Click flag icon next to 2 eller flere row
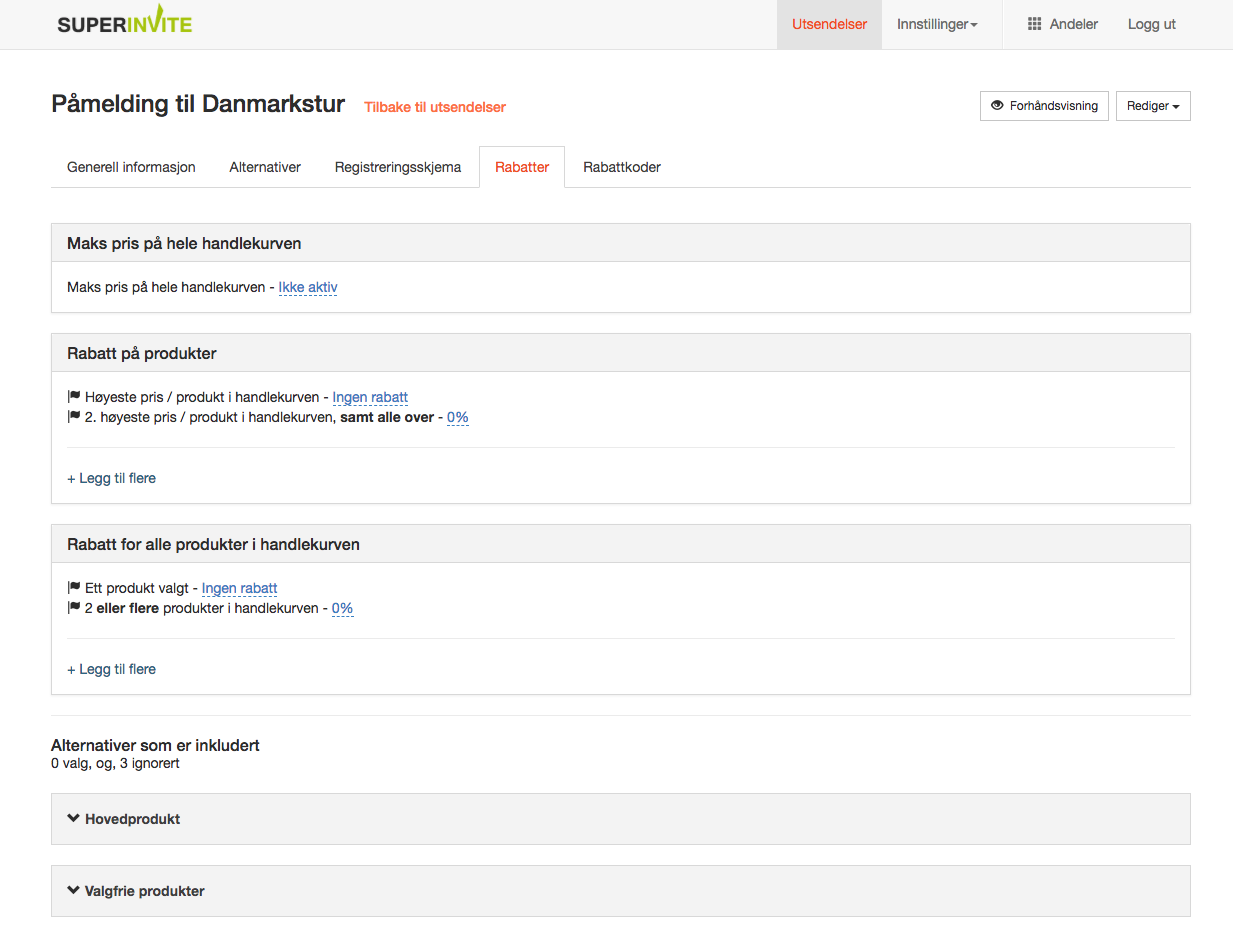 pos(74,608)
